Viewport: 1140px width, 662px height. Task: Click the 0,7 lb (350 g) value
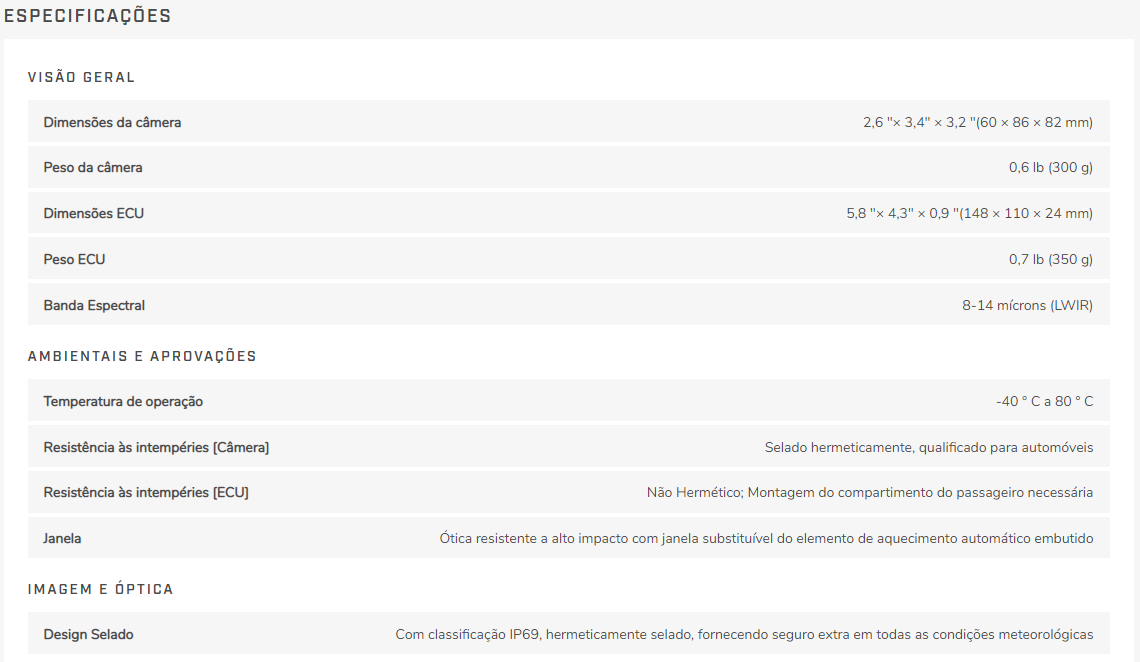[x=1050, y=259]
